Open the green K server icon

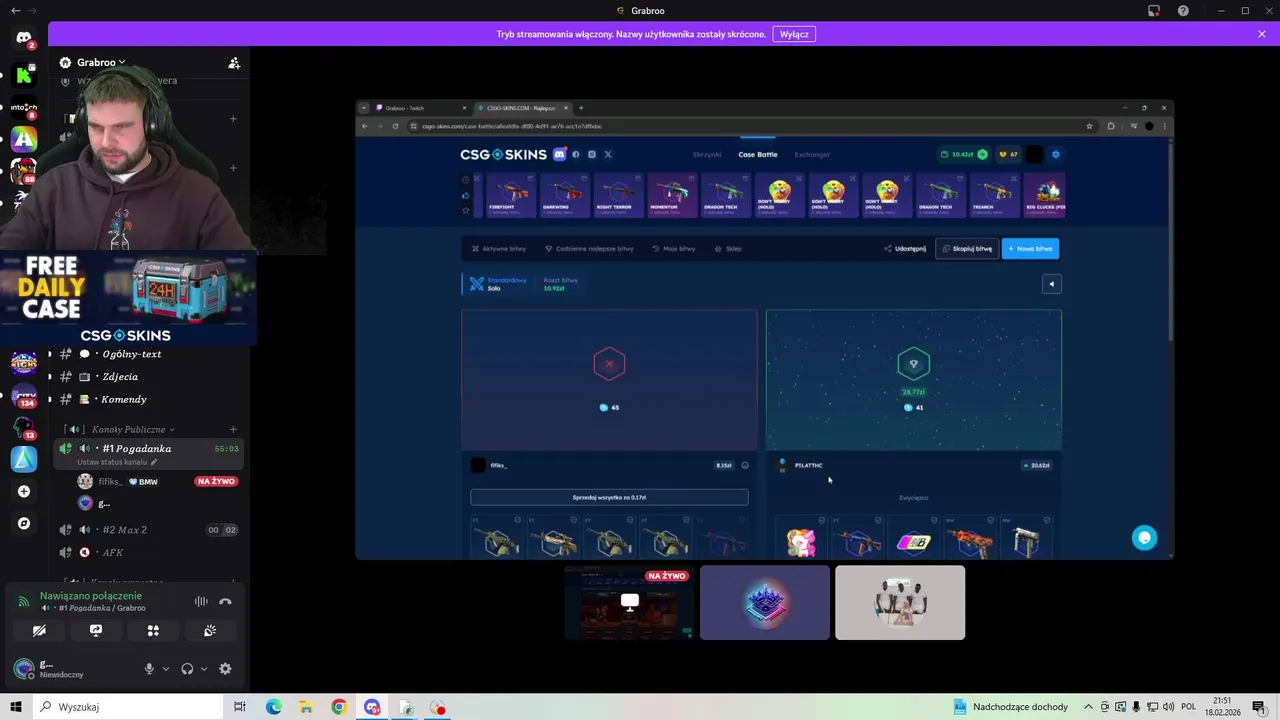24,75
